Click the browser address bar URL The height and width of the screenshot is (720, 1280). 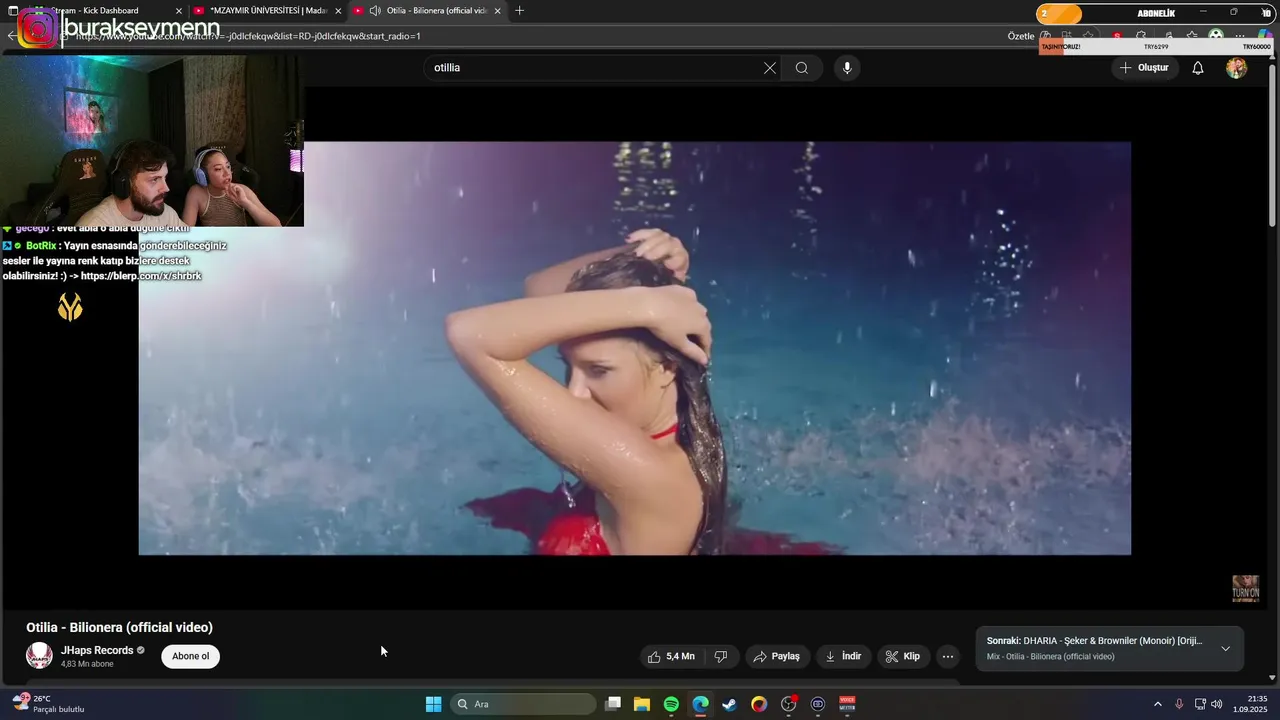248,36
